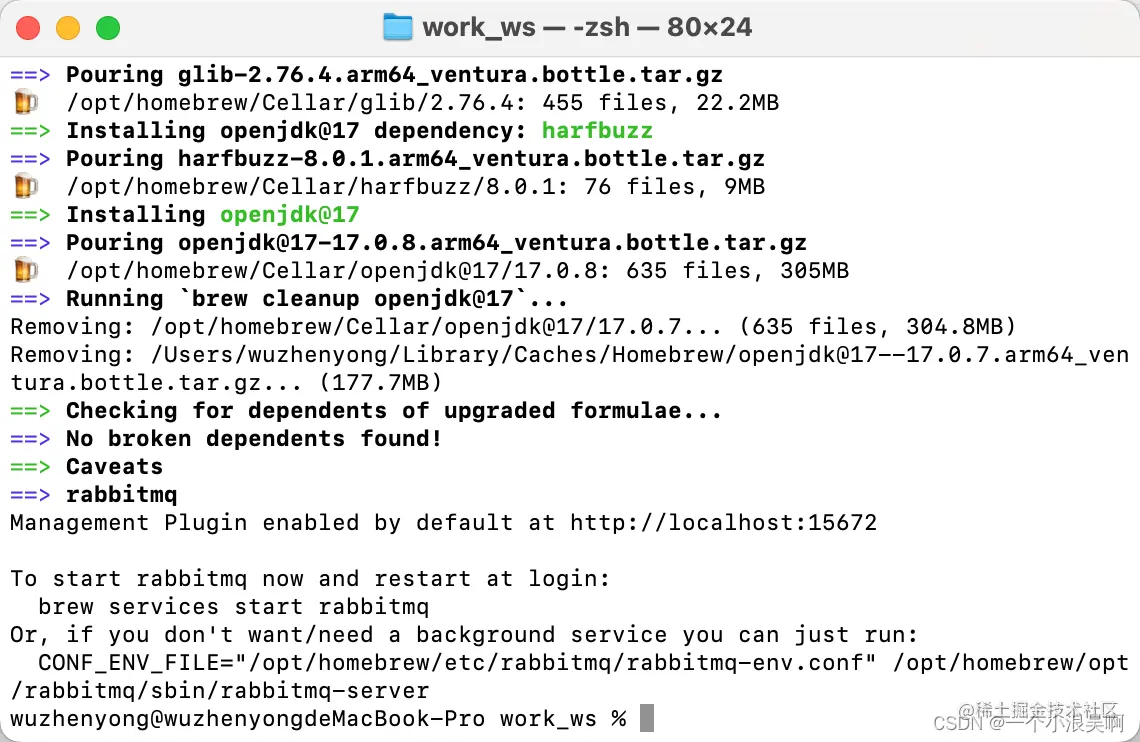This screenshot has height=742, width=1140.
Task: Click the line starting 'Or, if you don't want/need'
Action: (x=464, y=634)
